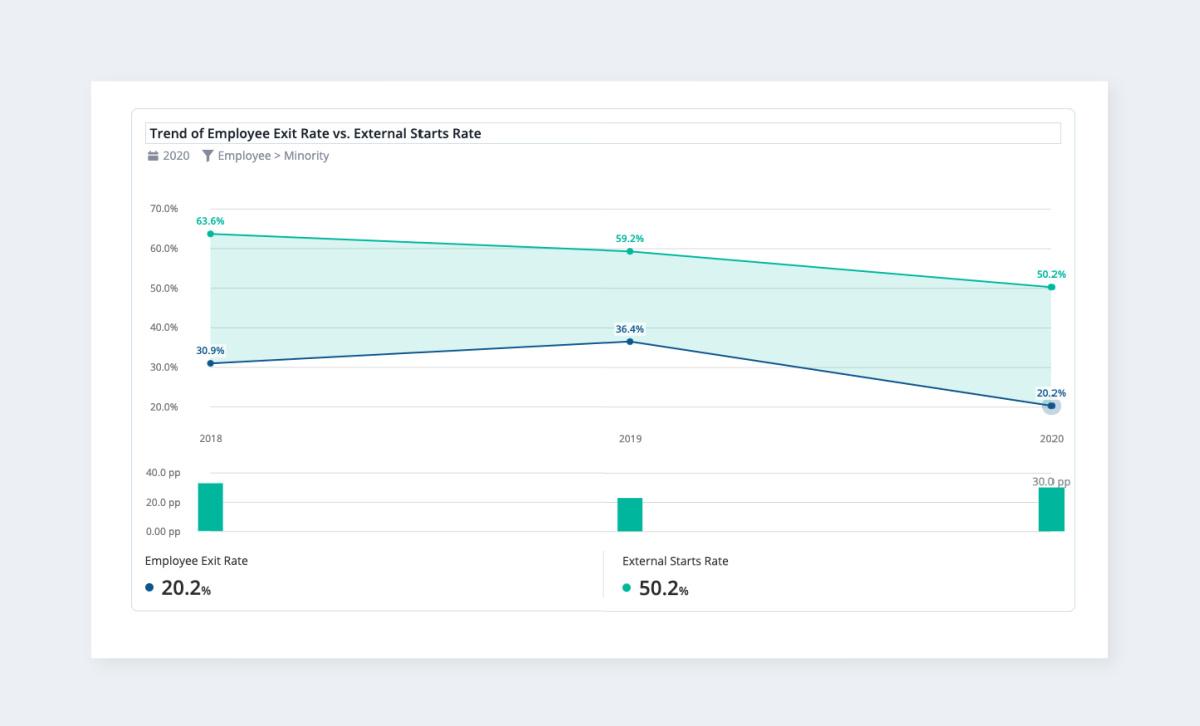Click the External Starts Rate legend label

(x=675, y=561)
